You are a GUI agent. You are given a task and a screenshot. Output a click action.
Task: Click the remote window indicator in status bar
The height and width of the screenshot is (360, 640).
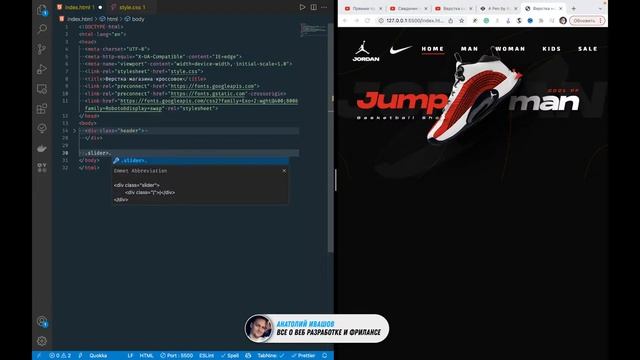click(39, 356)
